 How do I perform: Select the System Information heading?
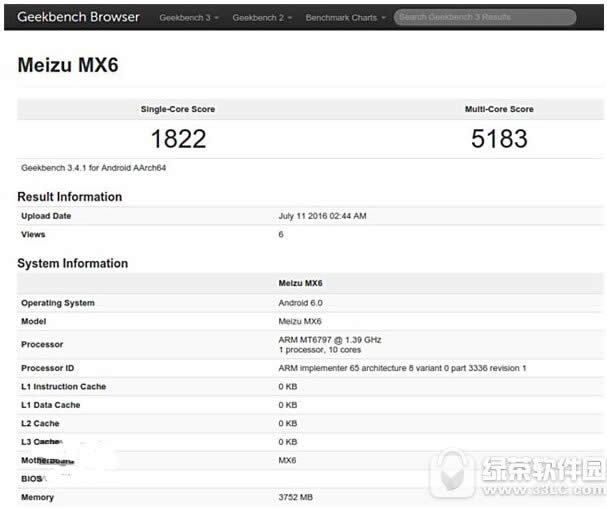tap(73, 263)
